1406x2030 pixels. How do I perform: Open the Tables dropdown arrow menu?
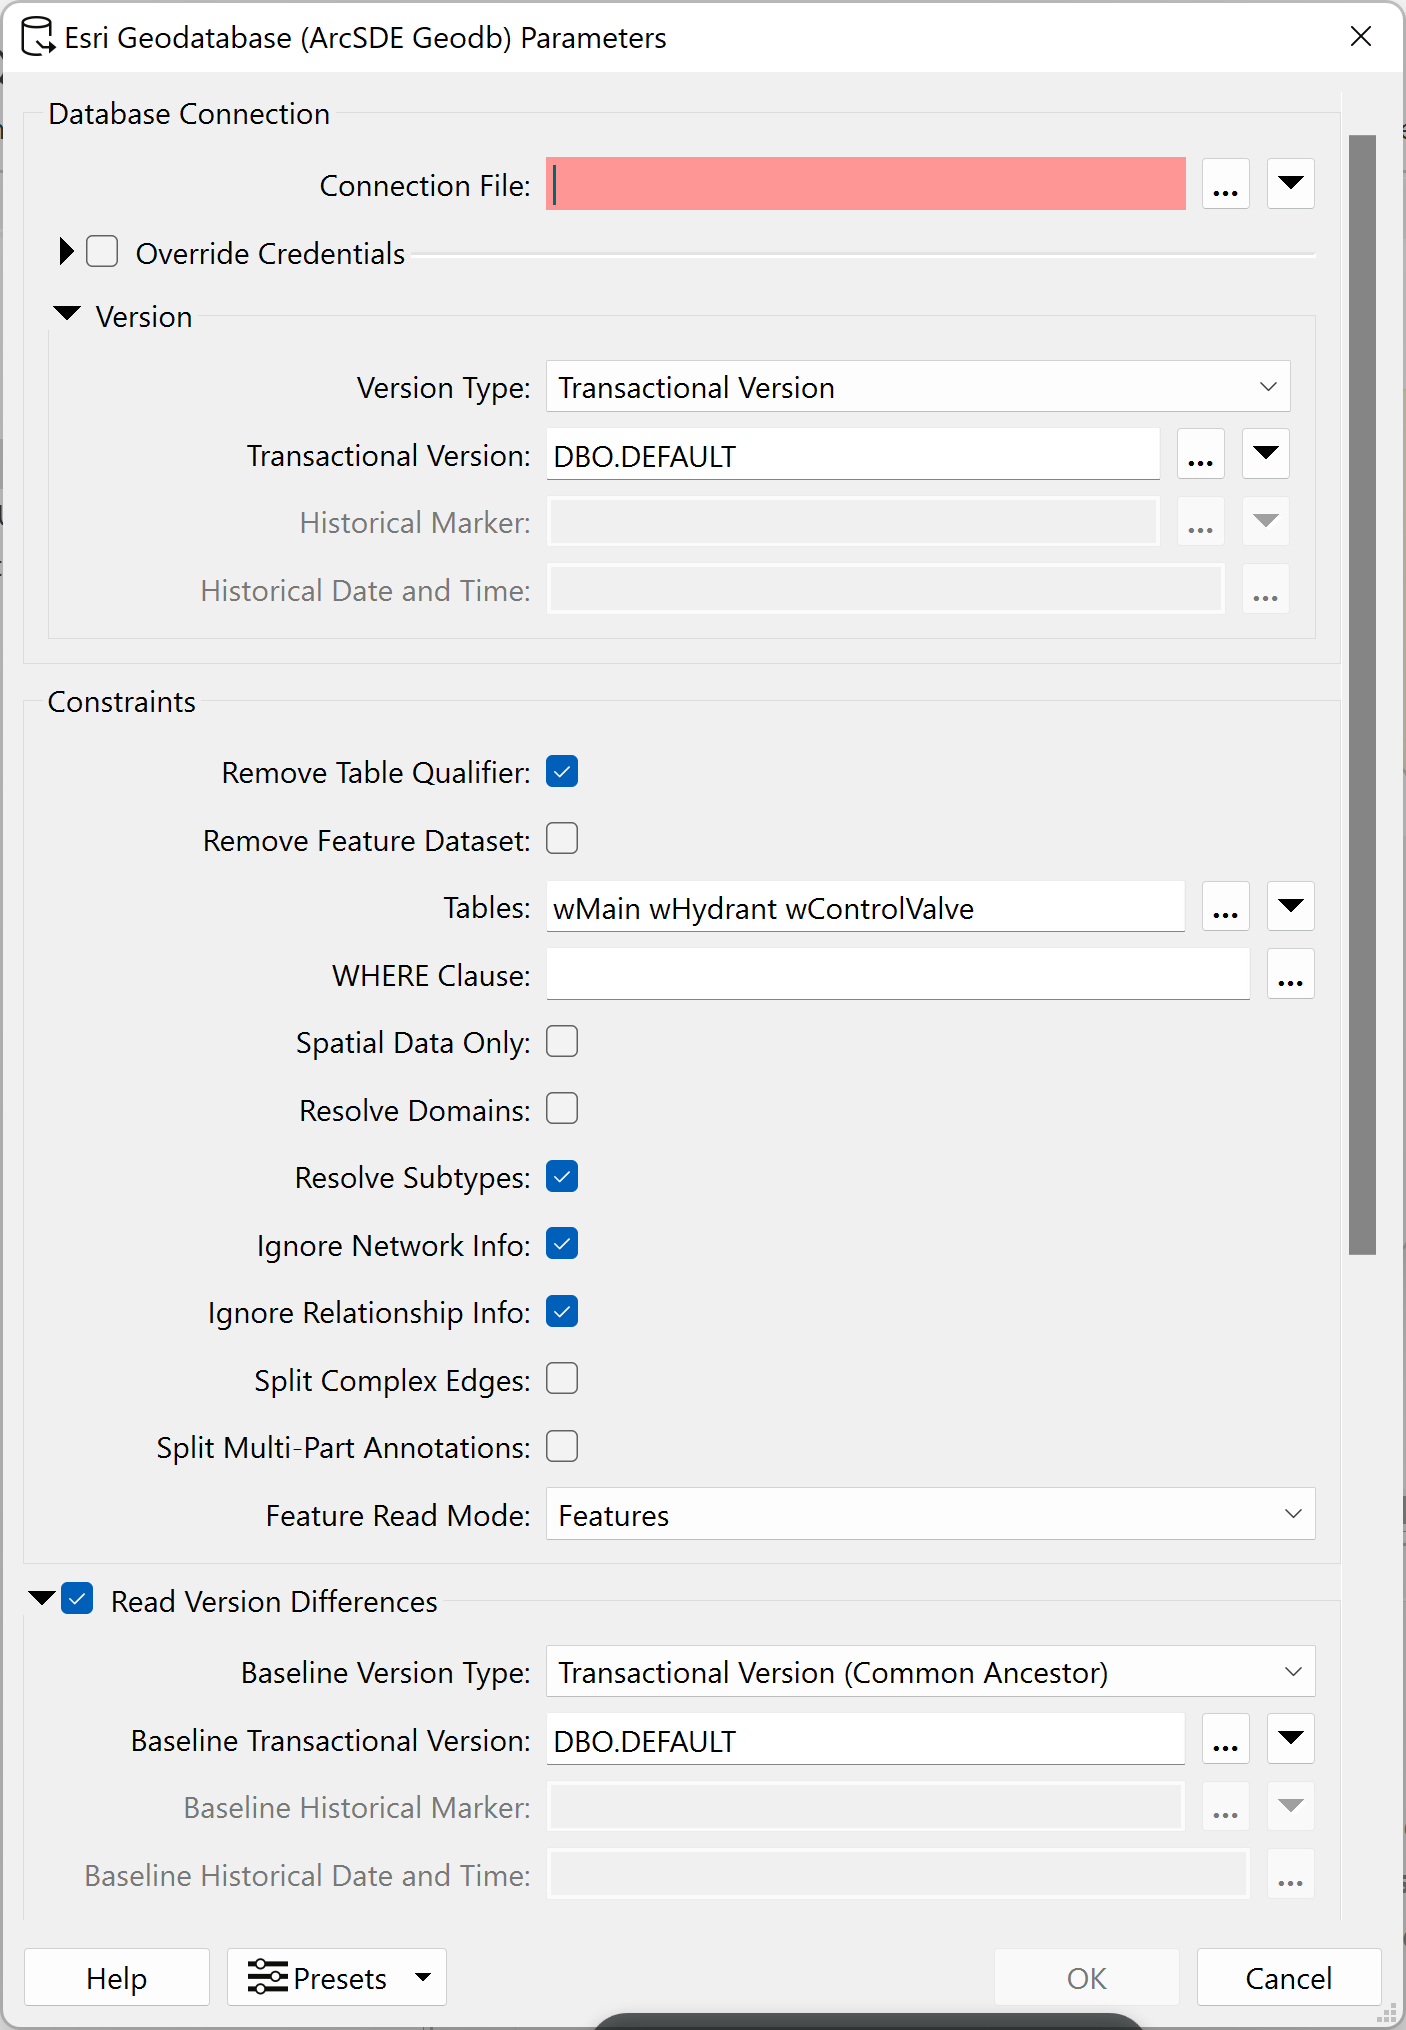(x=1290, y=907)
